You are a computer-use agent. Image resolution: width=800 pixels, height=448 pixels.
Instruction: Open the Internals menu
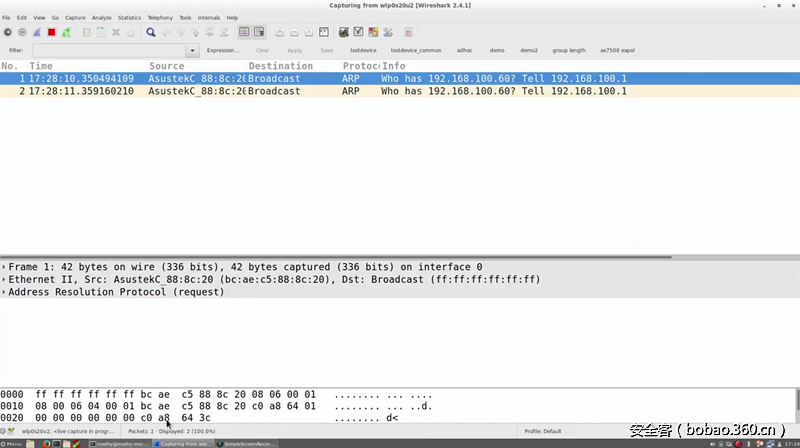pos(209,17)
